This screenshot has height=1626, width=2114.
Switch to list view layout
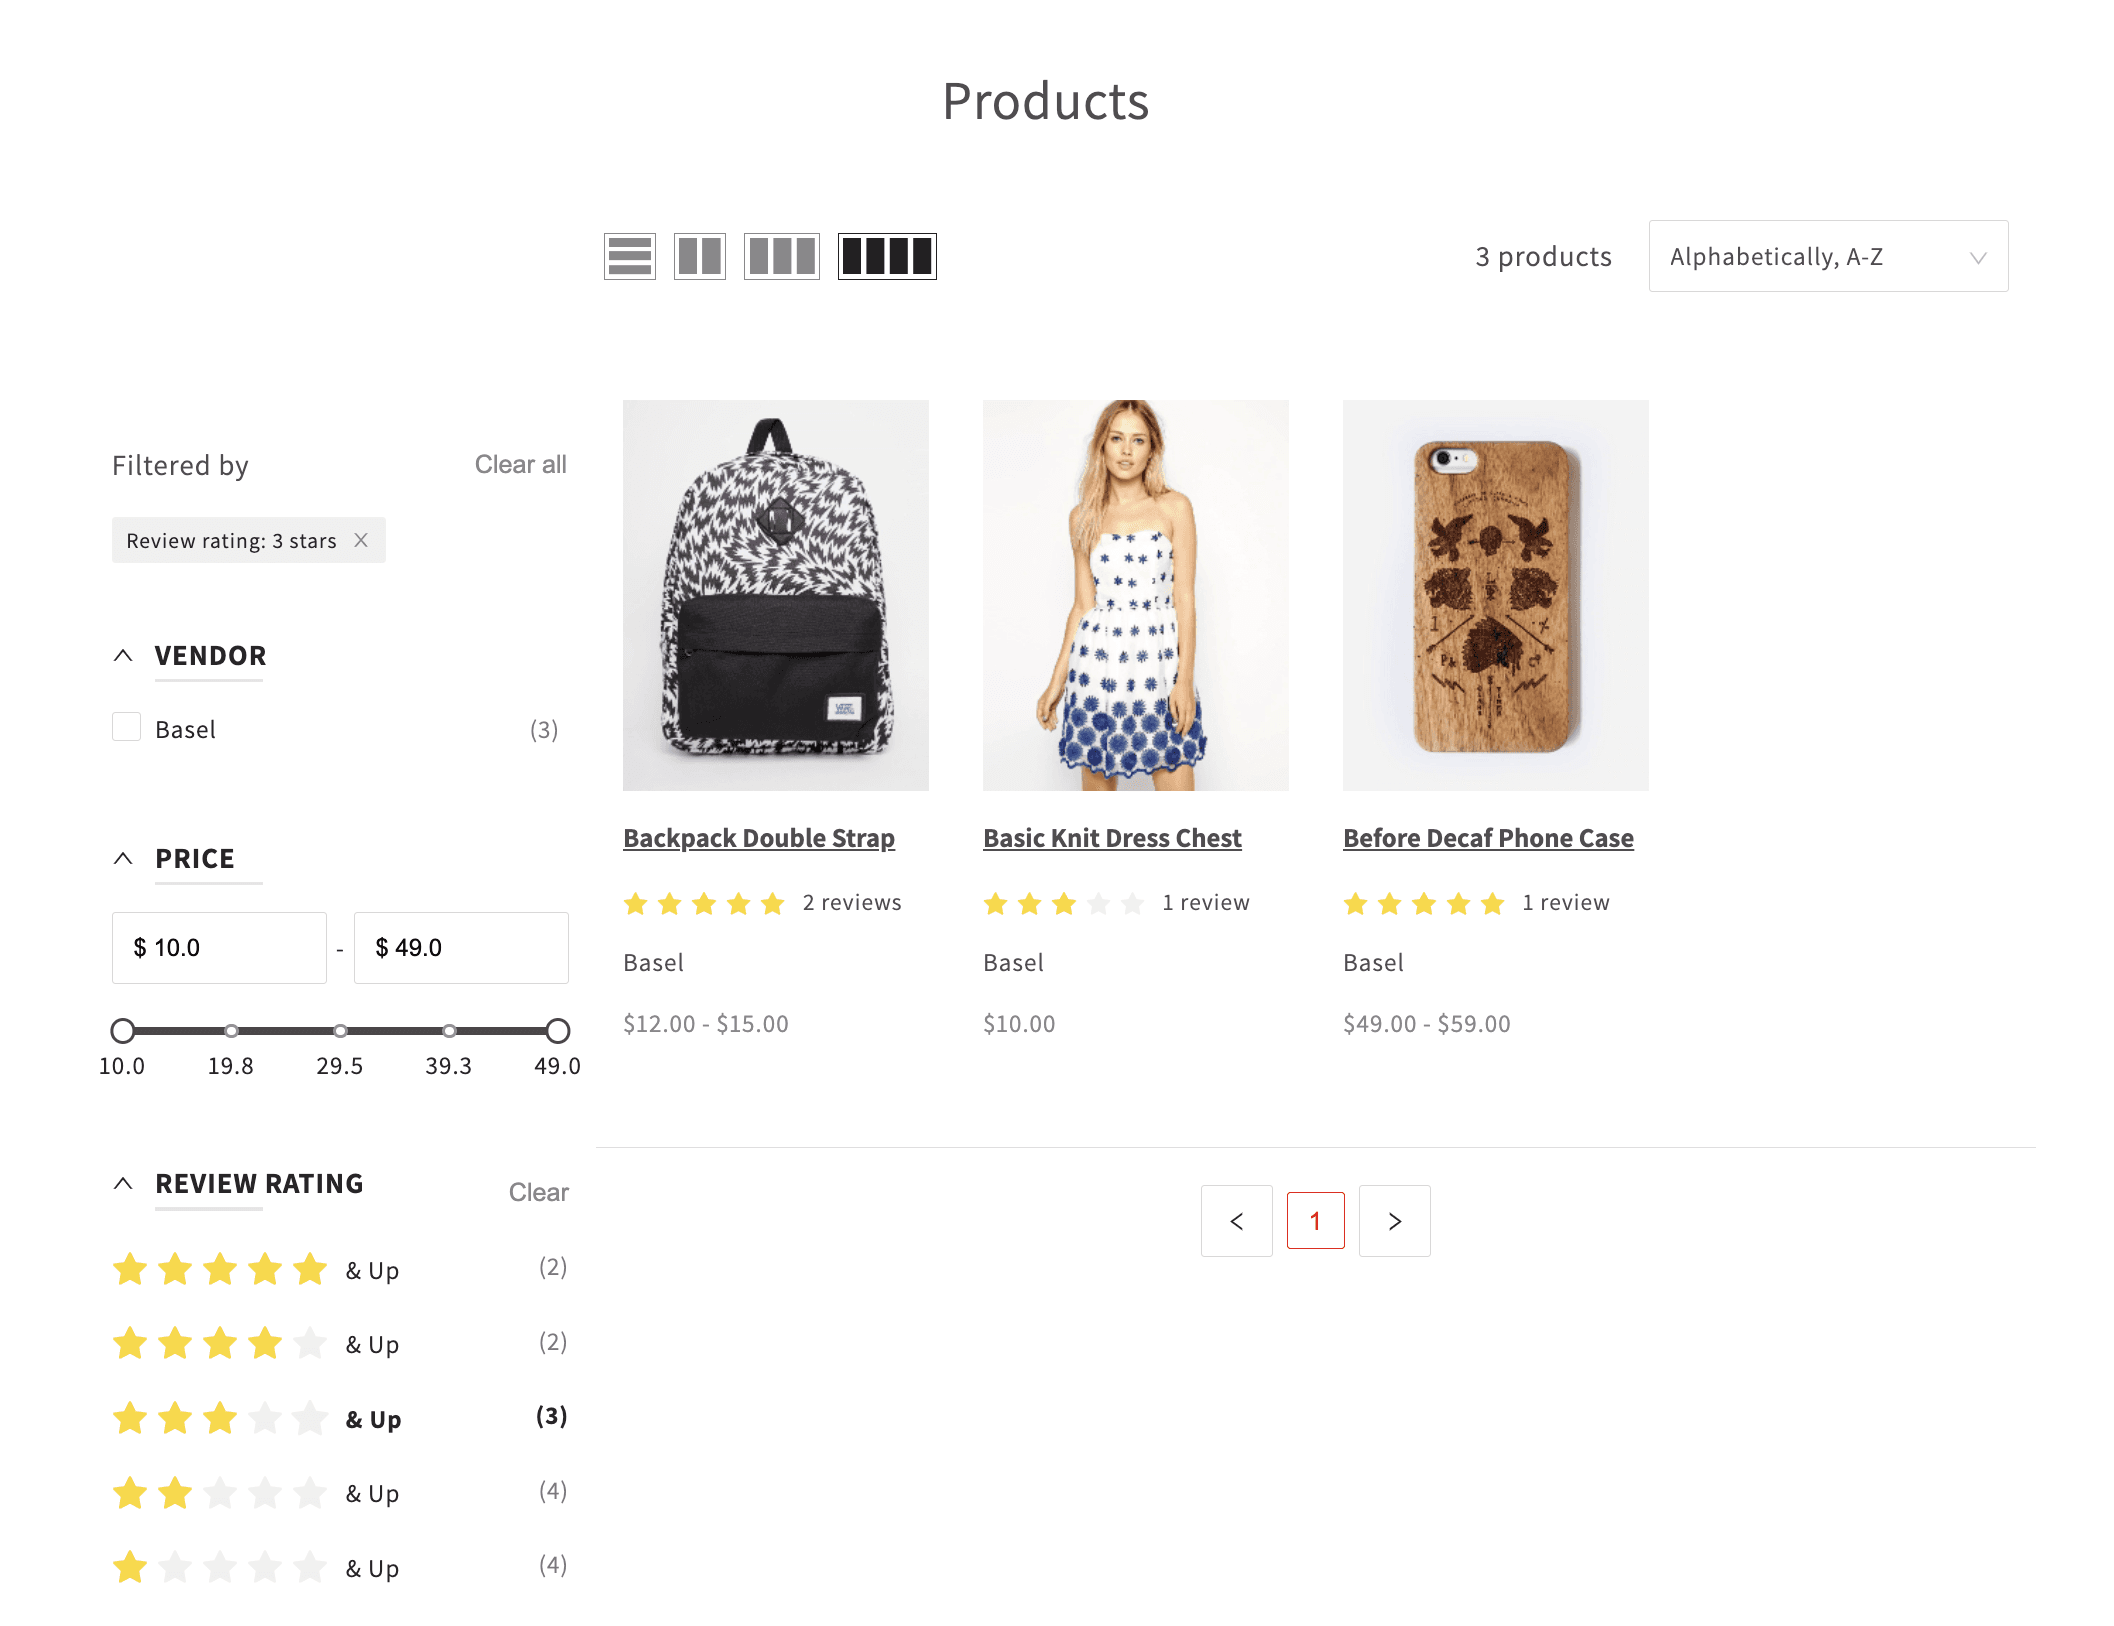point(629,257)
